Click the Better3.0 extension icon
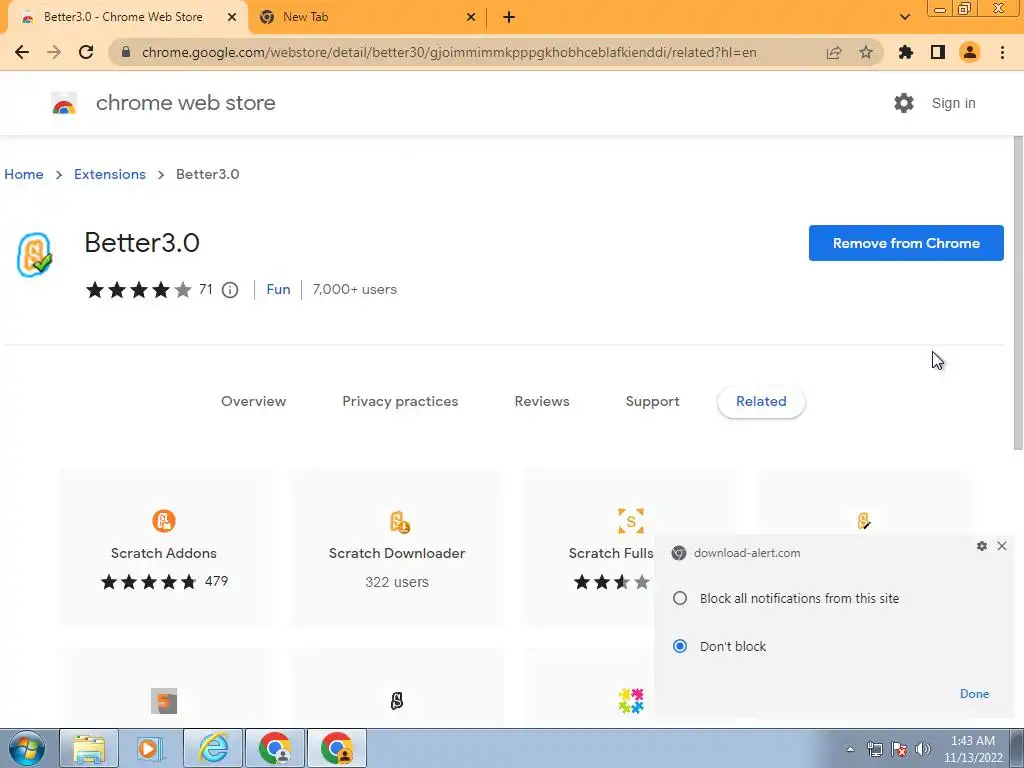The image size is (1024, 768). click(x=35, y=255)
